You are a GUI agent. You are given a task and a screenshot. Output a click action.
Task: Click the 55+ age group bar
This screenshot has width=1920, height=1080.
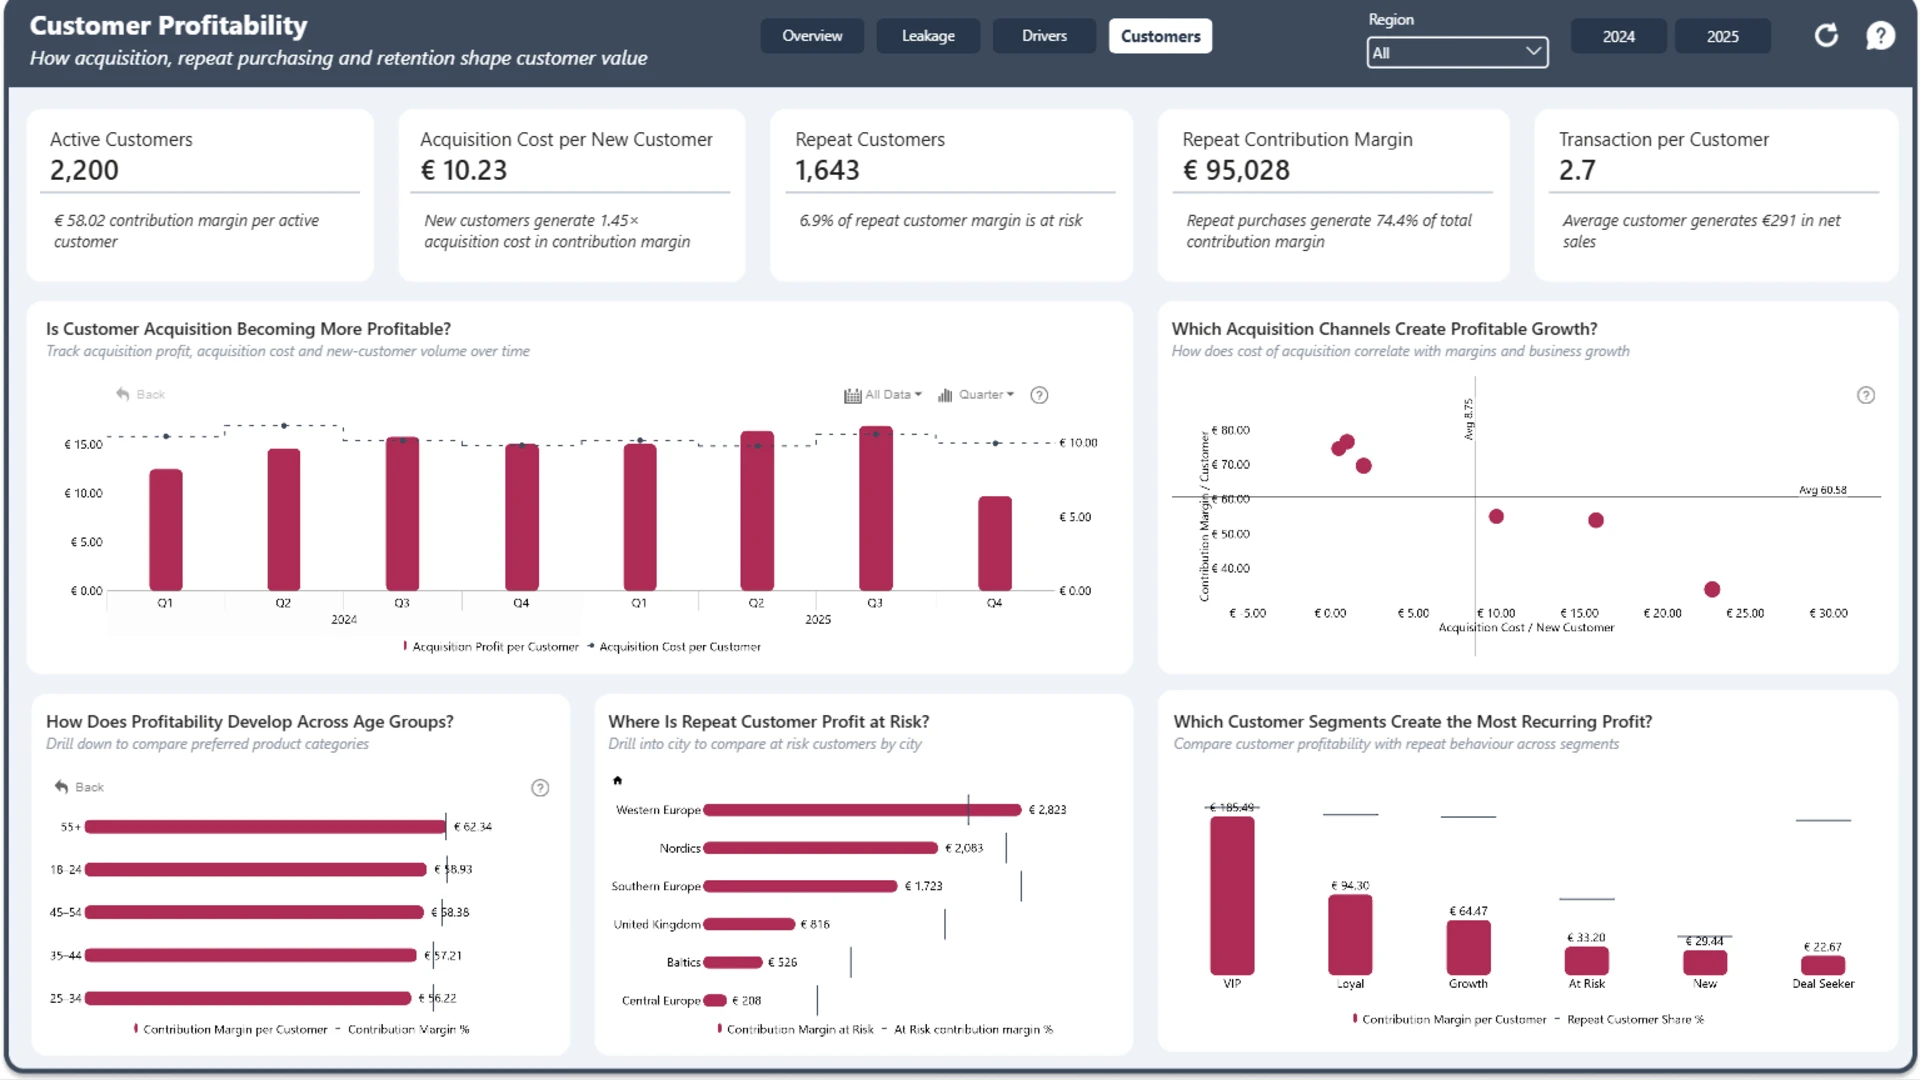(x=265, y=827)
